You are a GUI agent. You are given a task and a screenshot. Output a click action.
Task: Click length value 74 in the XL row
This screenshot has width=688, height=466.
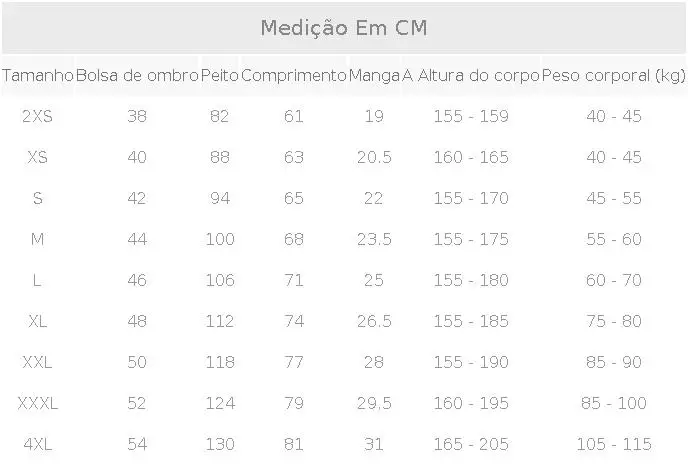click(293, 321)
